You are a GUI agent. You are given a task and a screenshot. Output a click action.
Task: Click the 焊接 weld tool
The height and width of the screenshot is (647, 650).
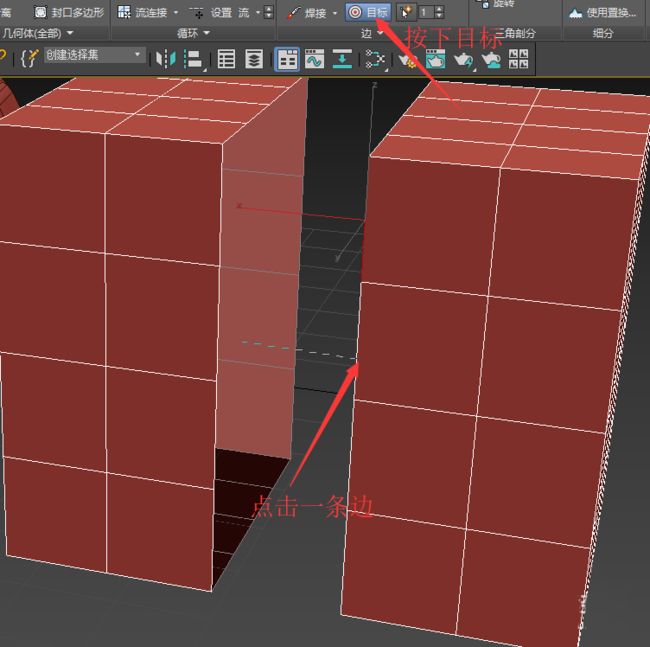tap(307, 13)
